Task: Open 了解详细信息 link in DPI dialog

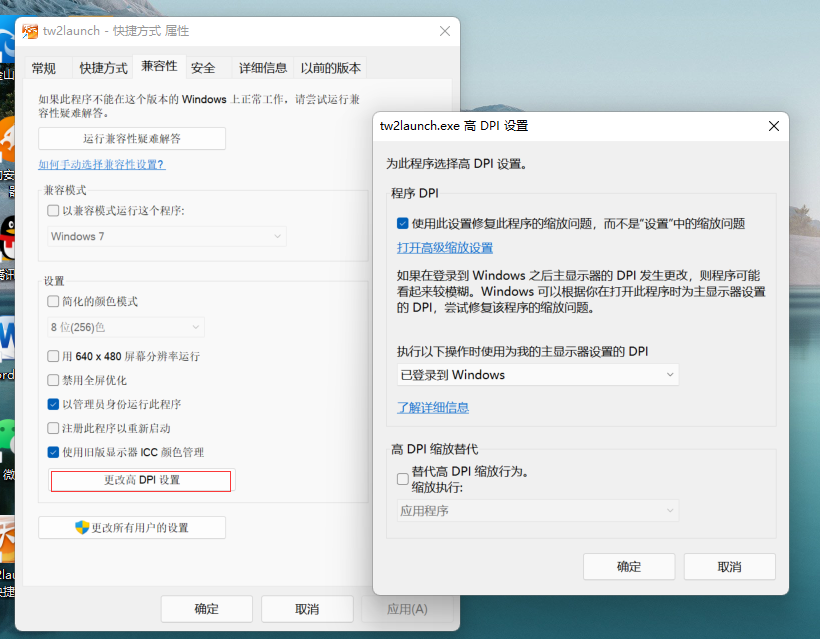Action: pyautogui.click(x=433, y=408)
